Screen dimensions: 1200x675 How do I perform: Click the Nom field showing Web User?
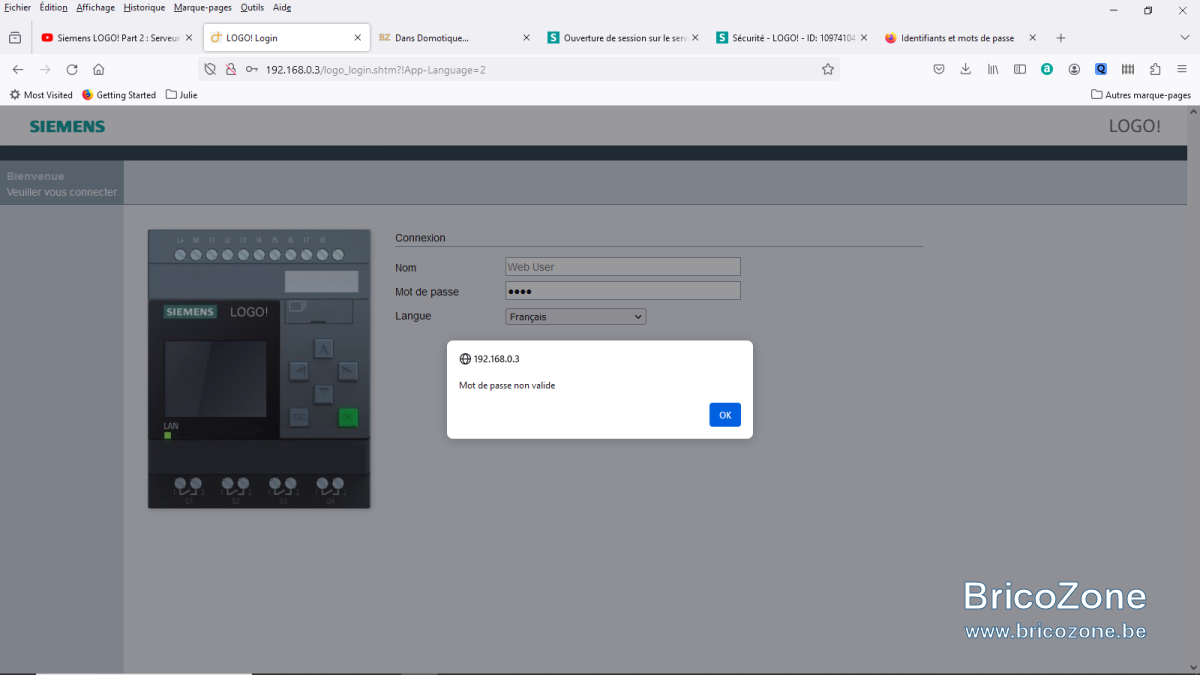623,267
